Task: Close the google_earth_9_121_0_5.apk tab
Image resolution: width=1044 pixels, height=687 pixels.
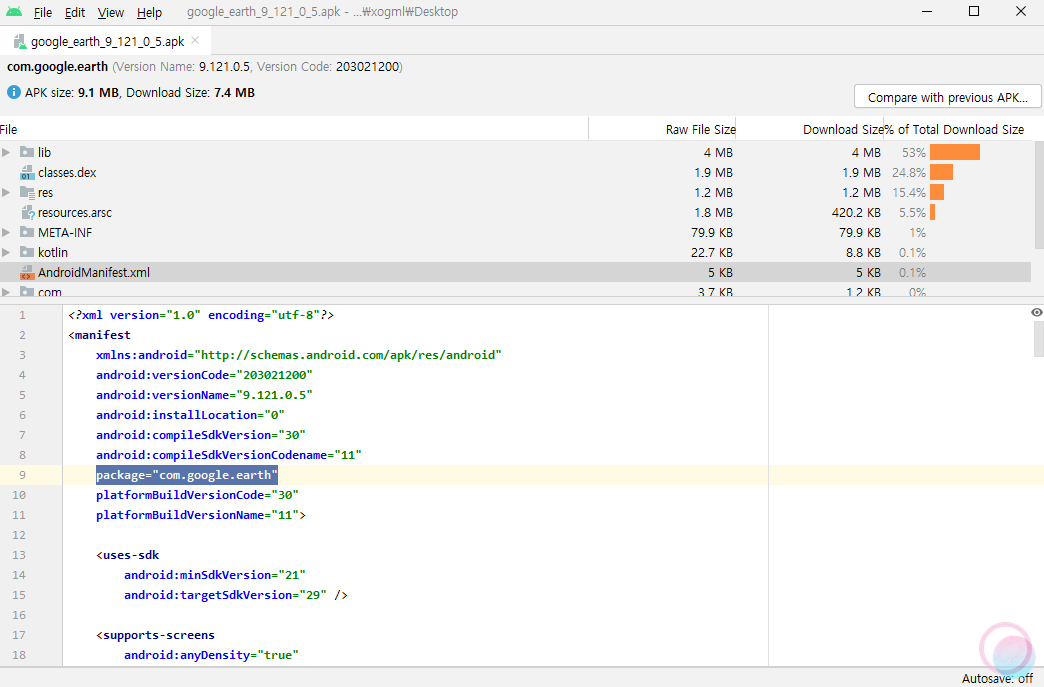Action: (195, 41)
